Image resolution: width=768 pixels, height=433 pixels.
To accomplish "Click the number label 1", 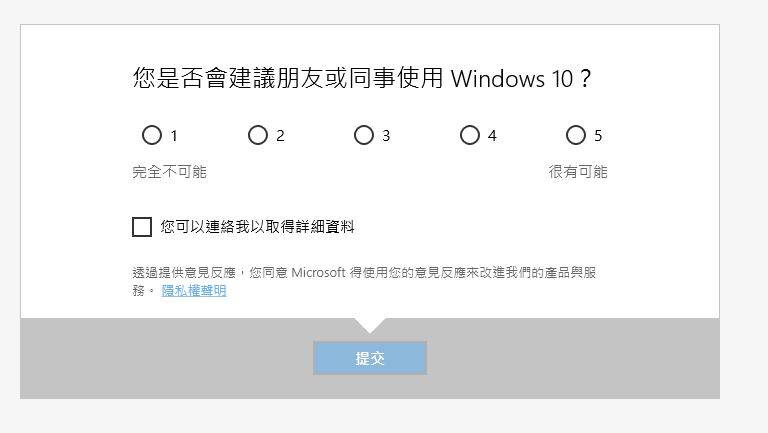I will point(174,136).
